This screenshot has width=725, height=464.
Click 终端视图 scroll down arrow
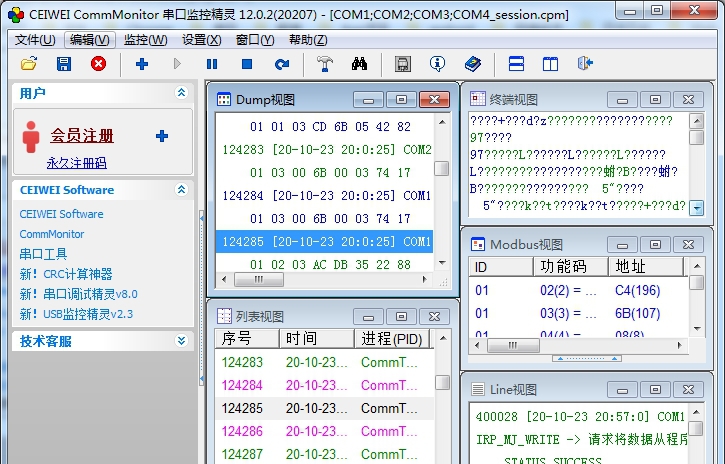(x=696, y=208)
